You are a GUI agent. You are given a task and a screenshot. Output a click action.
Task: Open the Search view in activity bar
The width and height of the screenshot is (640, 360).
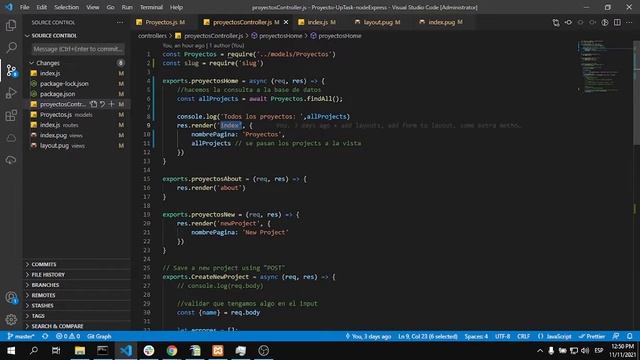tap(11, 47)
